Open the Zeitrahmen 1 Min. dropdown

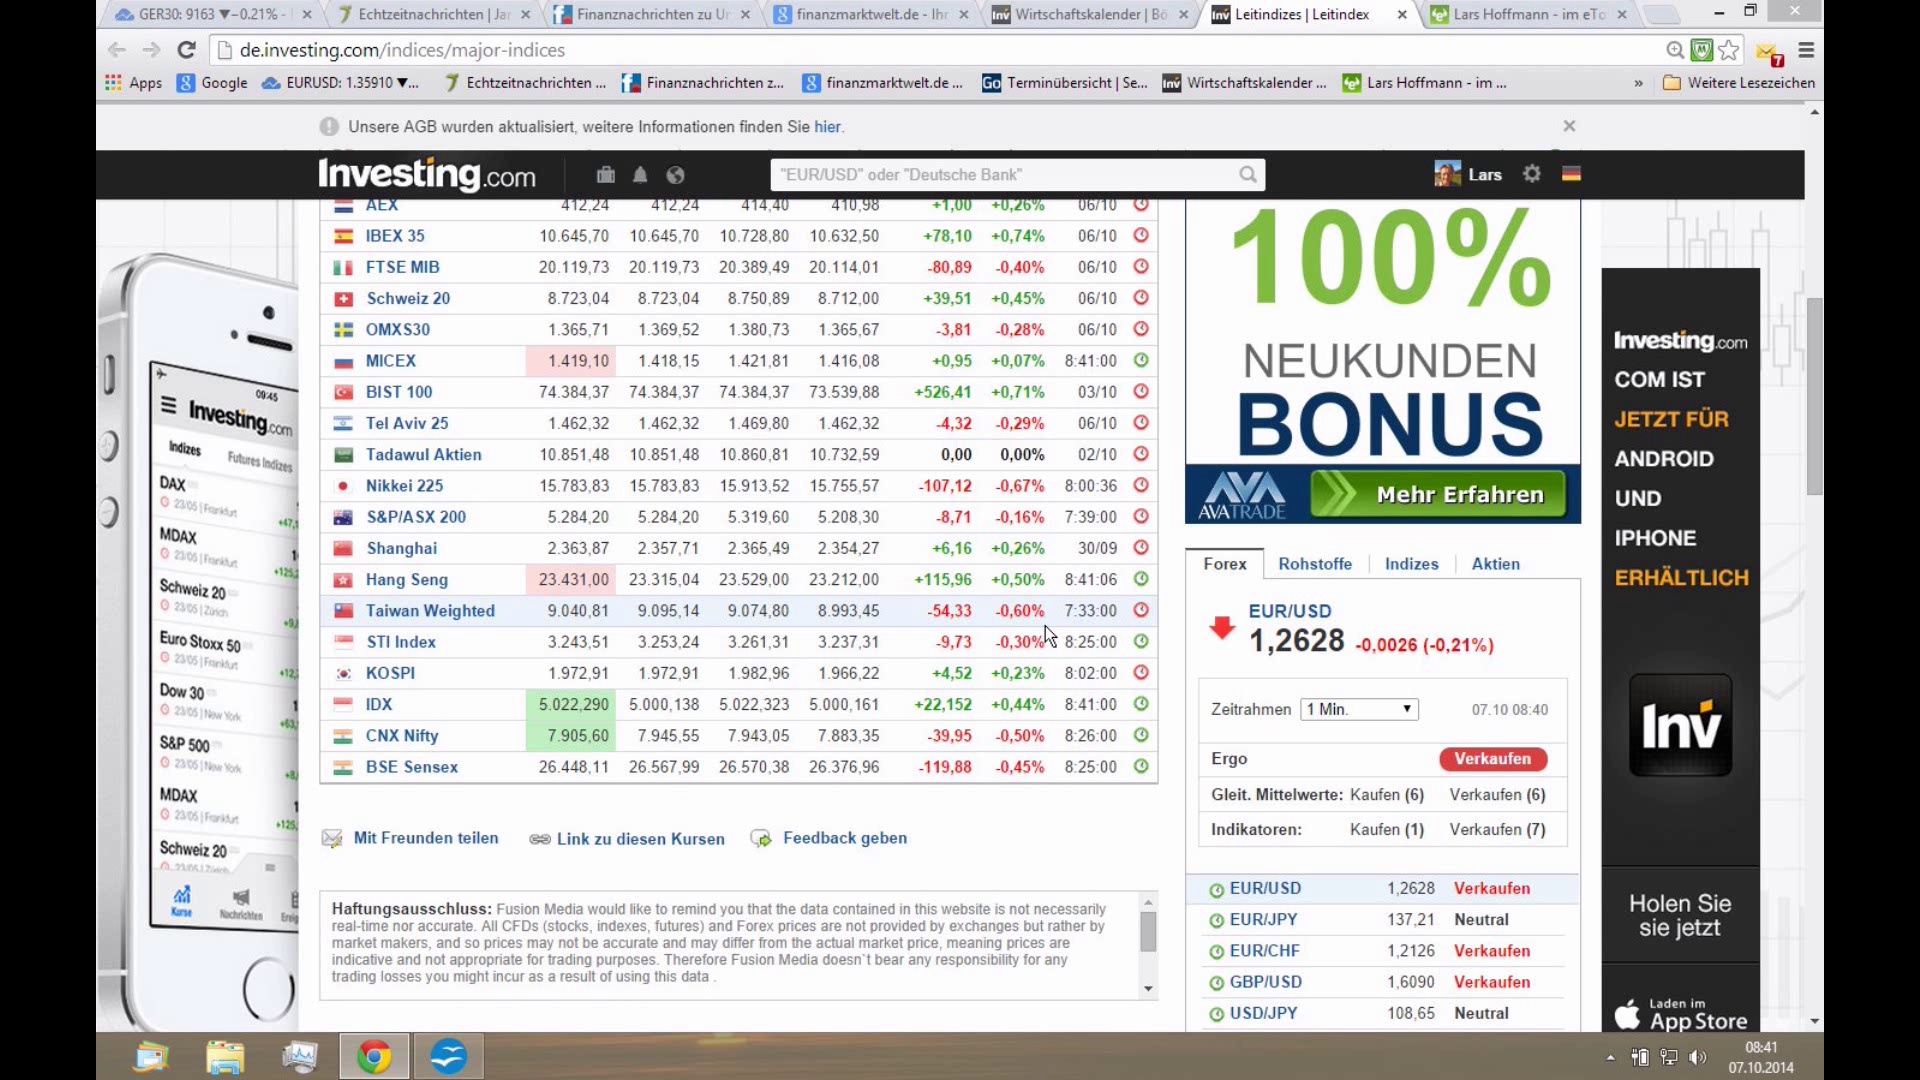coord(1358,709)
